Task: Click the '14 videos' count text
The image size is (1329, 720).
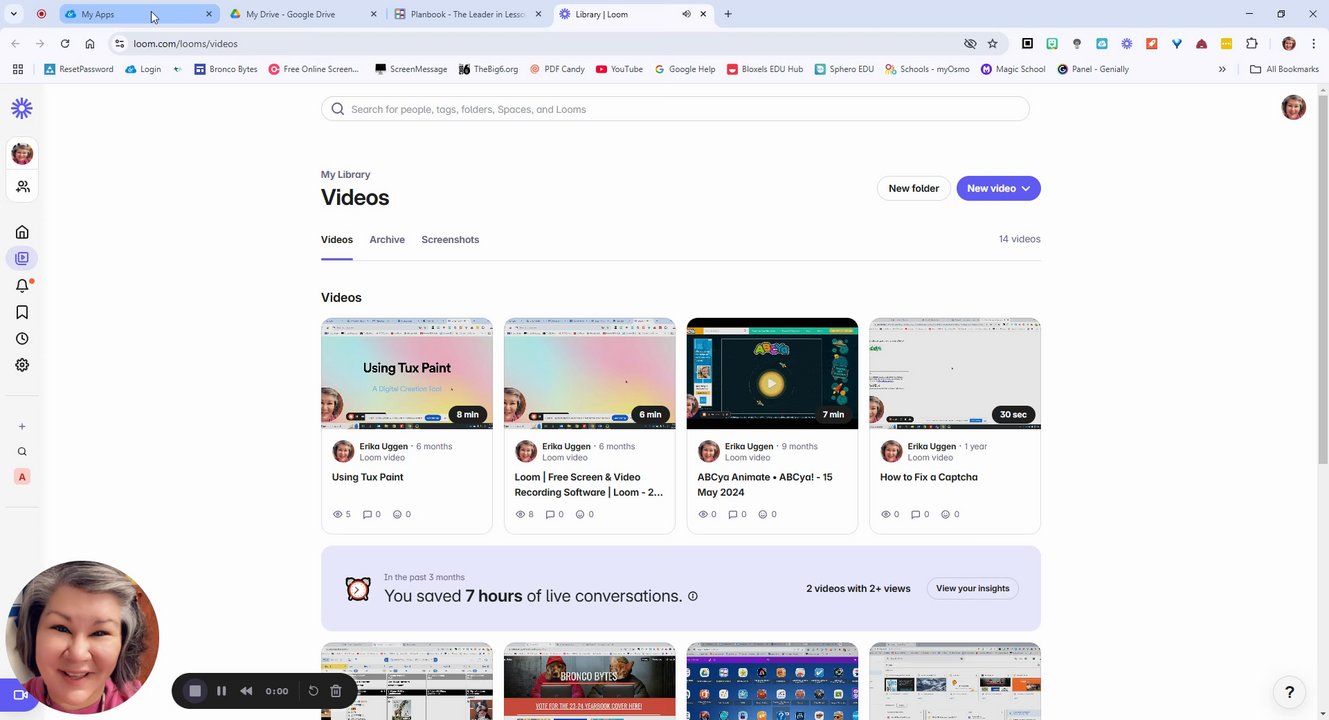Action: pyautogui.click(x=1019, y=239)
